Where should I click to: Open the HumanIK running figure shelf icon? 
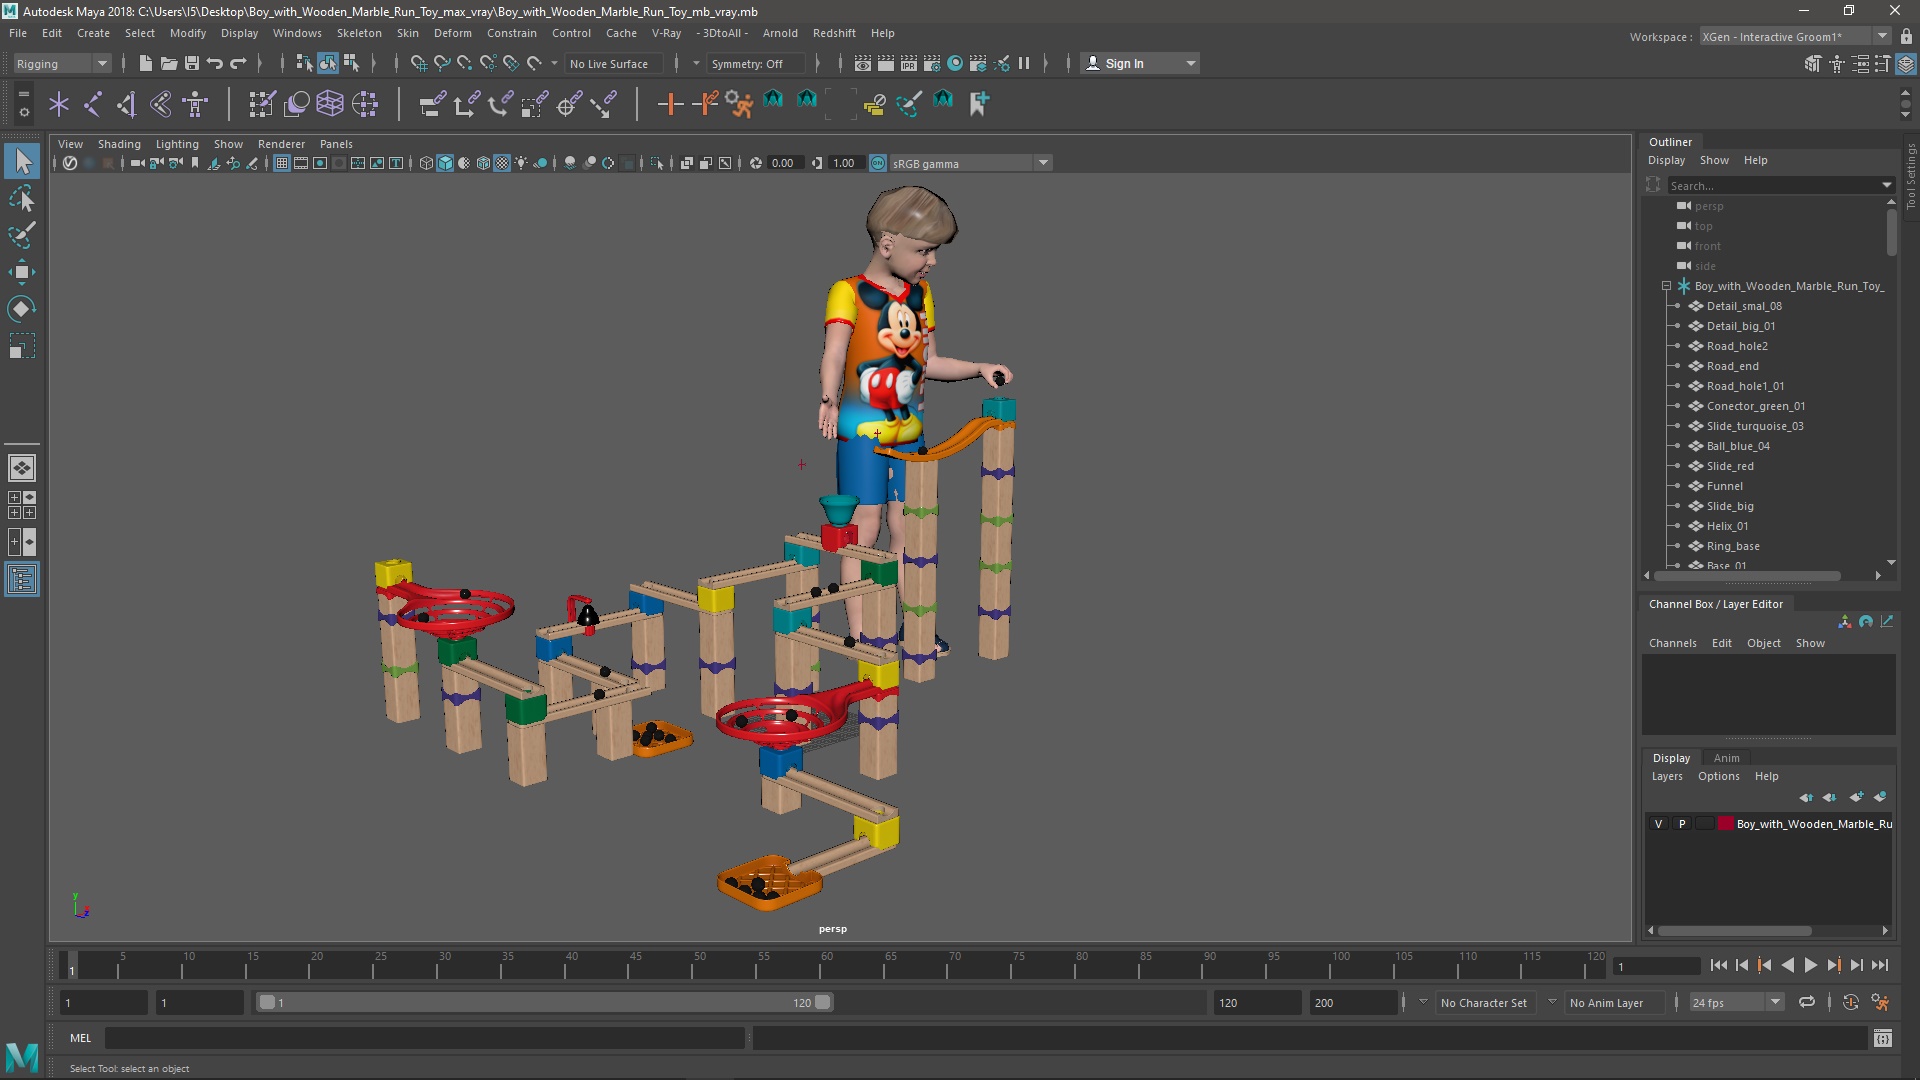pos(739,103)
